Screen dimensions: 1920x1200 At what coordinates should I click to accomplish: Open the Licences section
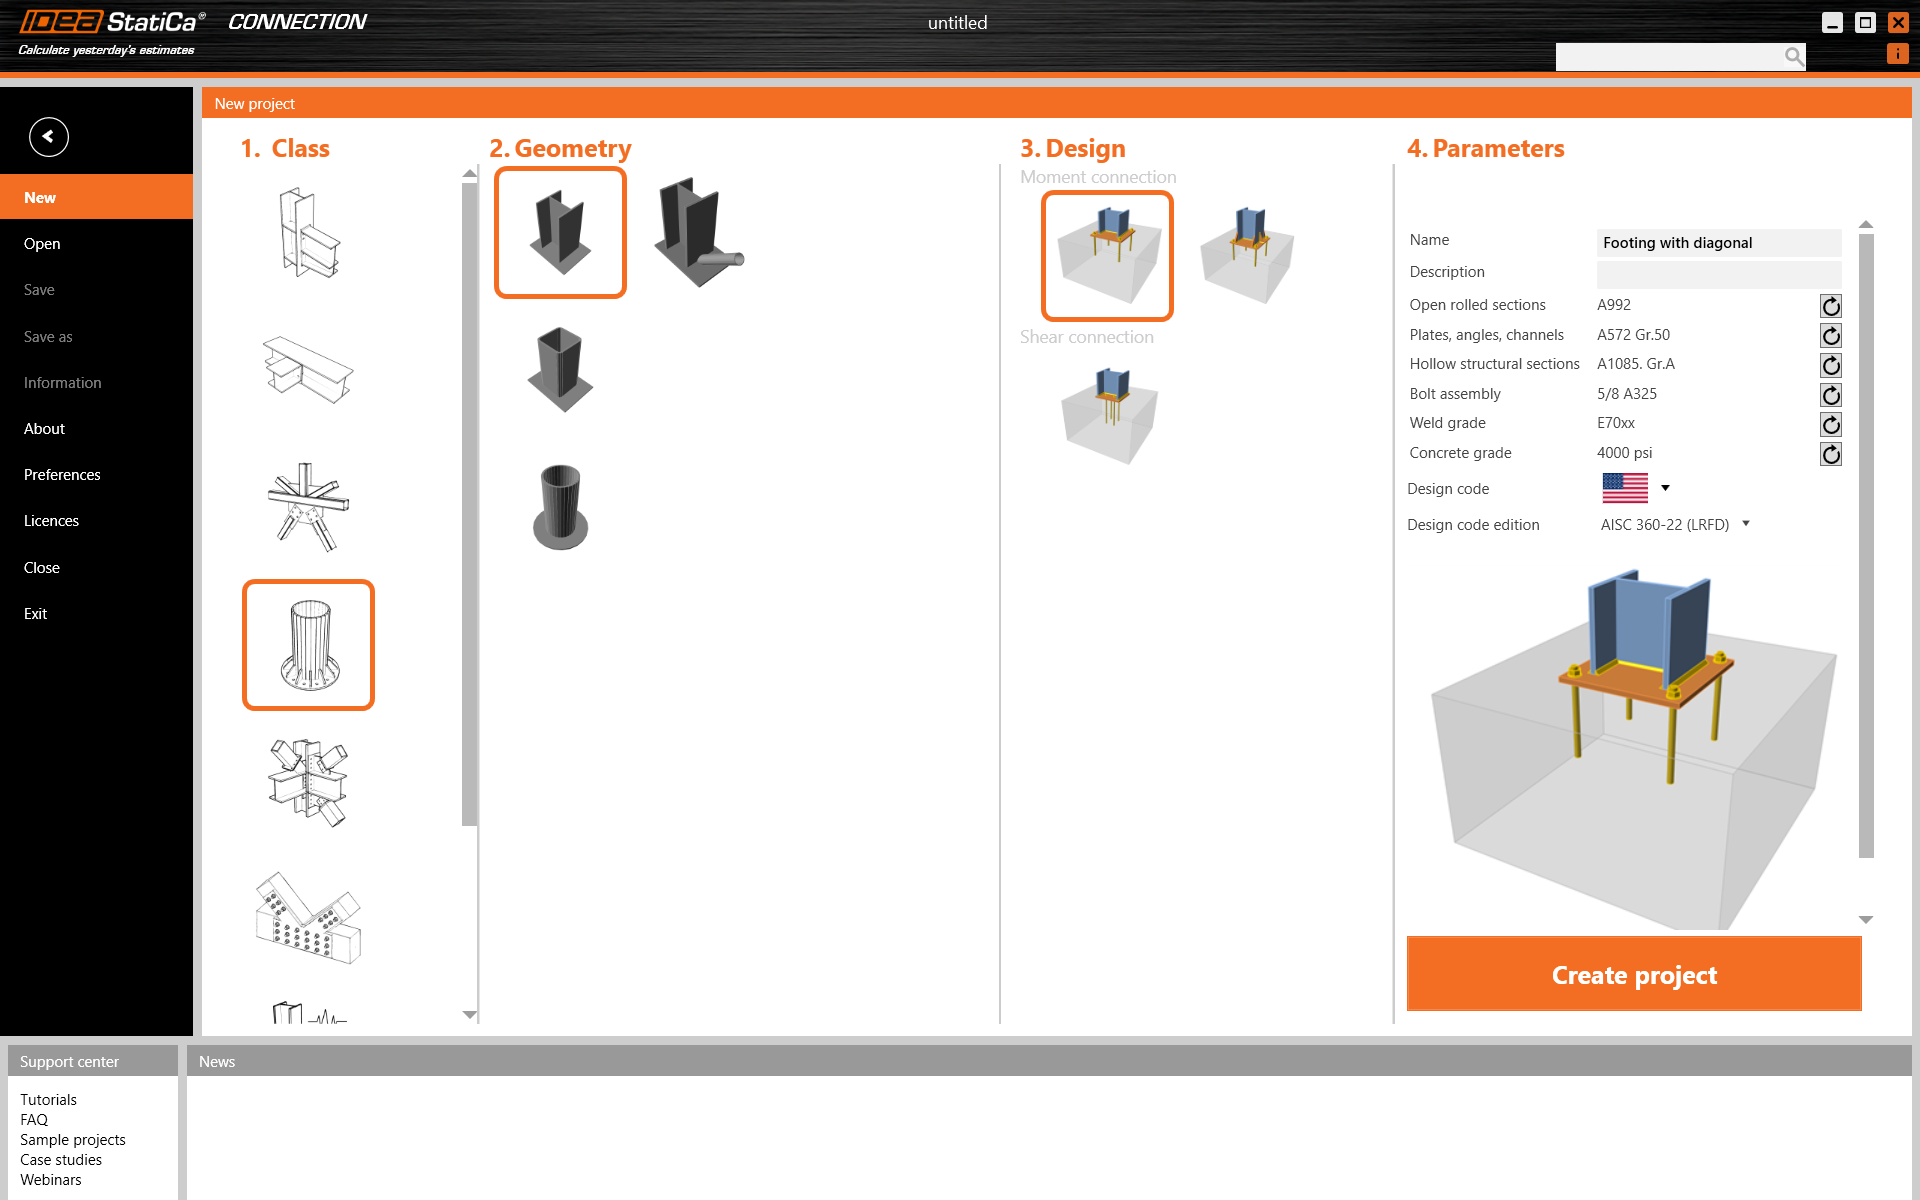click(x=51, y=520)
